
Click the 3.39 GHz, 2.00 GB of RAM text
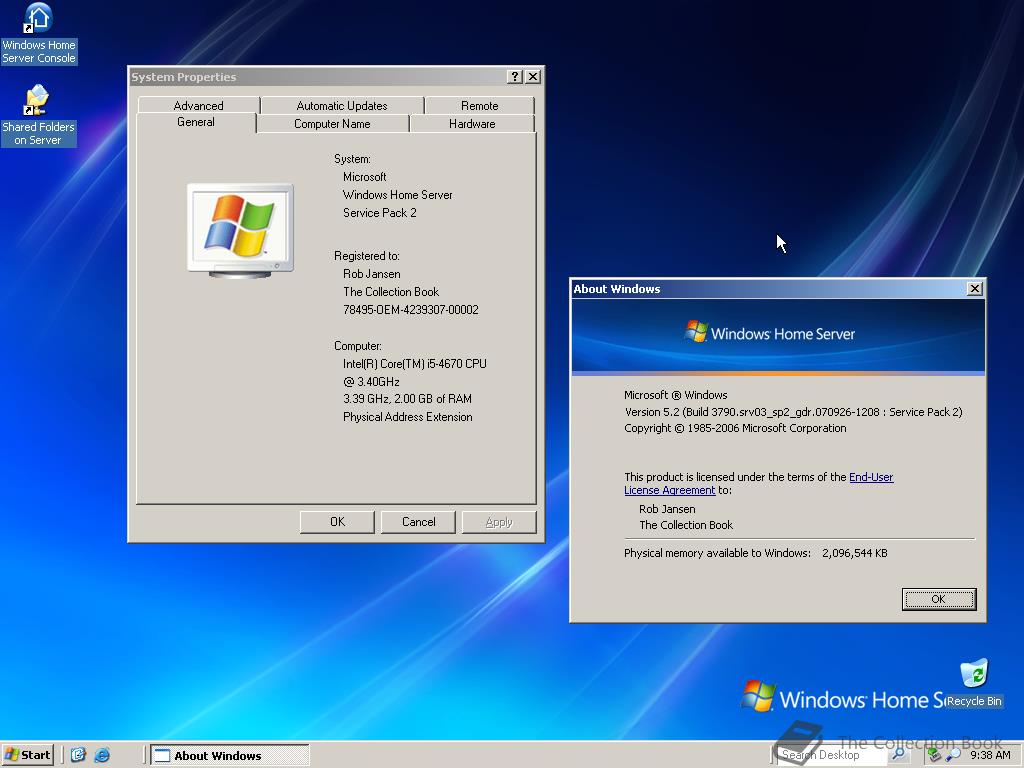click(x=407, y=399)
